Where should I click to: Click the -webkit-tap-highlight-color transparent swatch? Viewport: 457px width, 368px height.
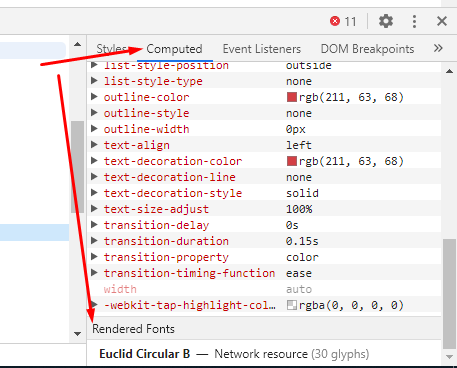292,305
